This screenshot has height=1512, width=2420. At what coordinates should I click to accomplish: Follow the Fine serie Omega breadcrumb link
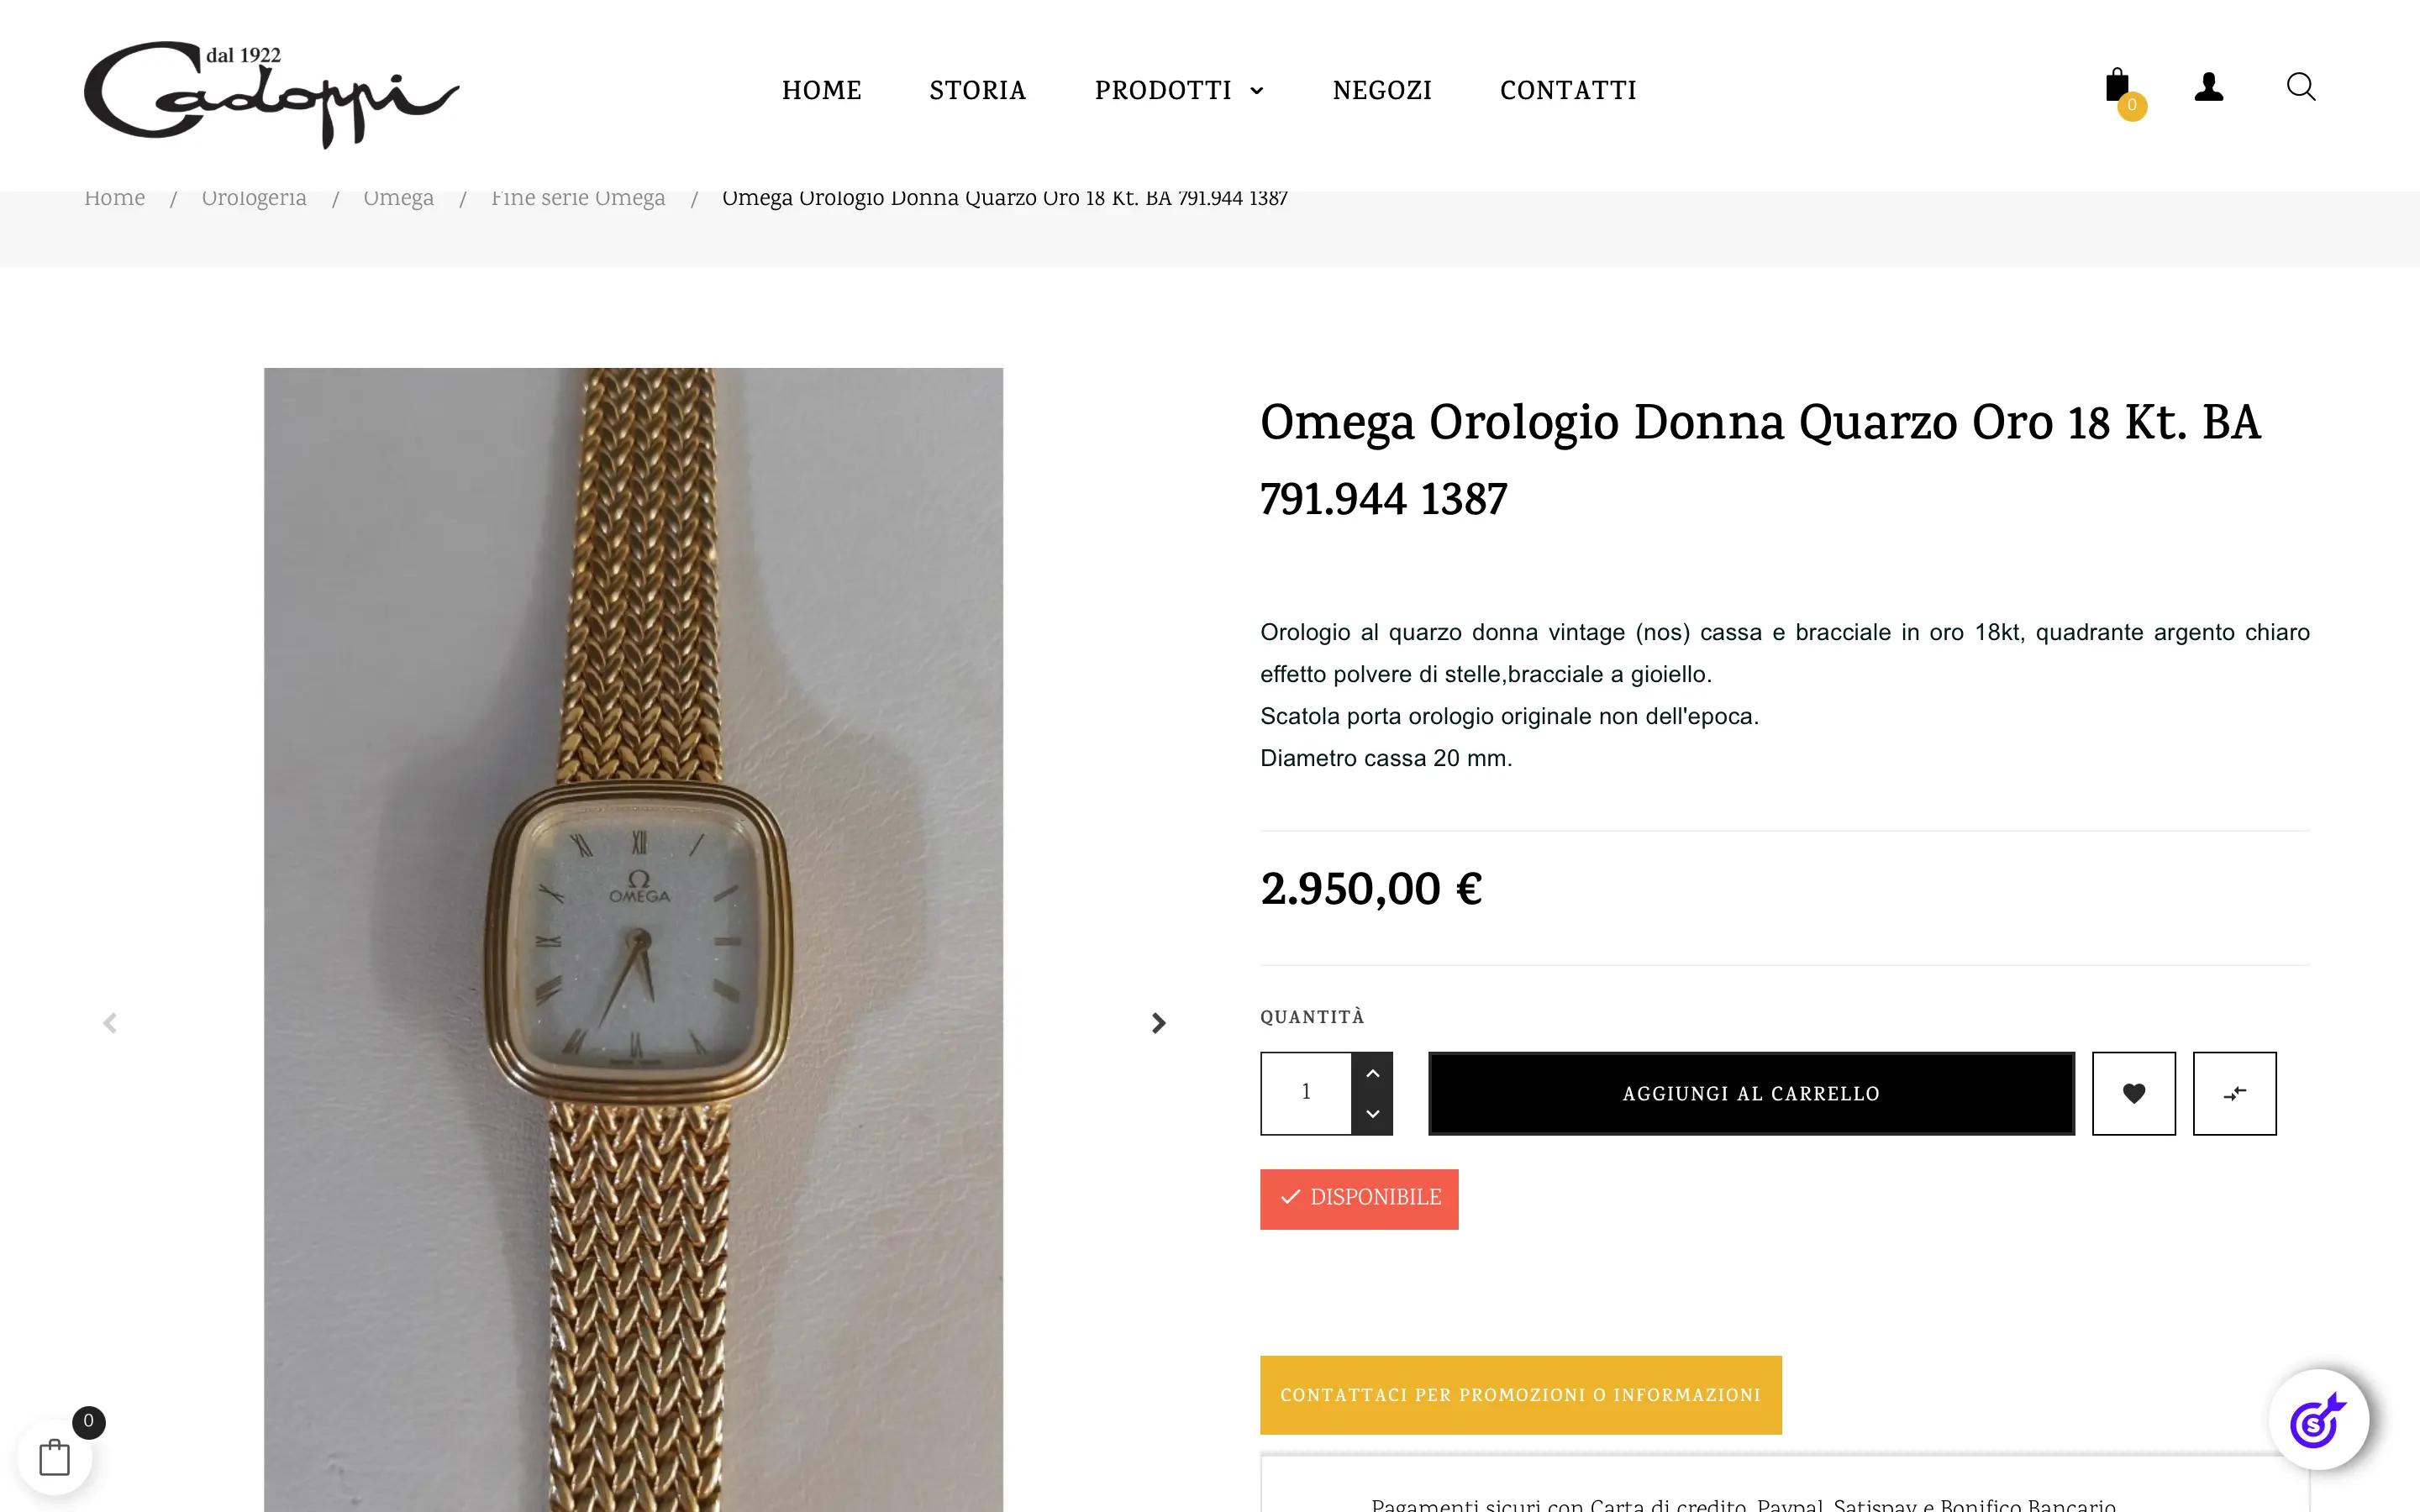(x=577, y=198)
